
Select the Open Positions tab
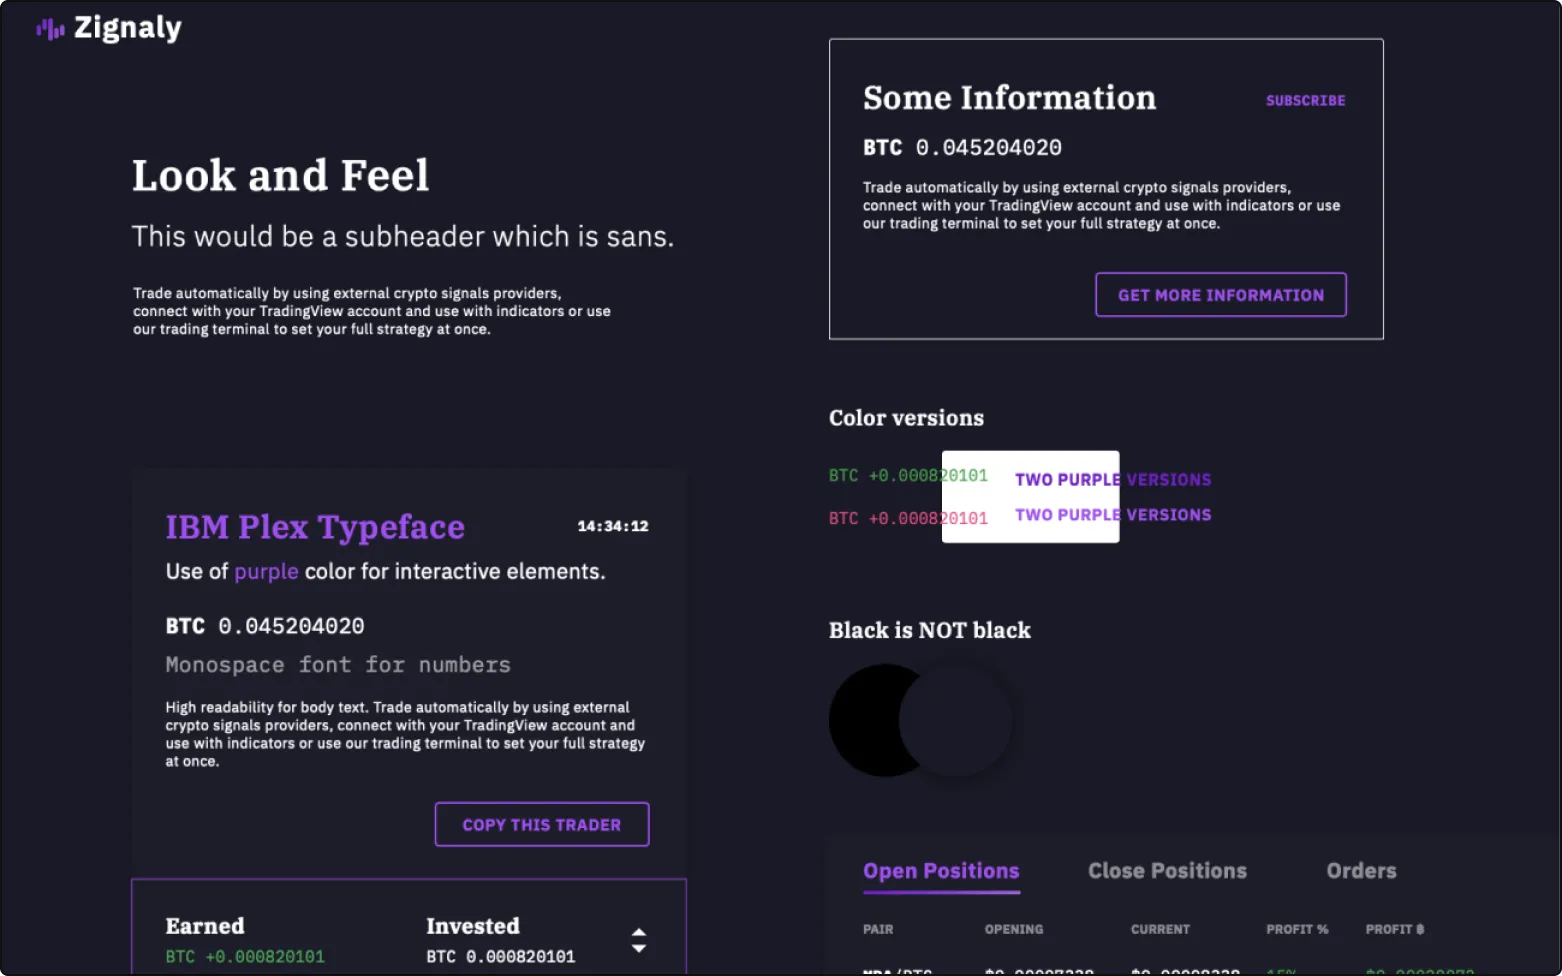[940, 870]
